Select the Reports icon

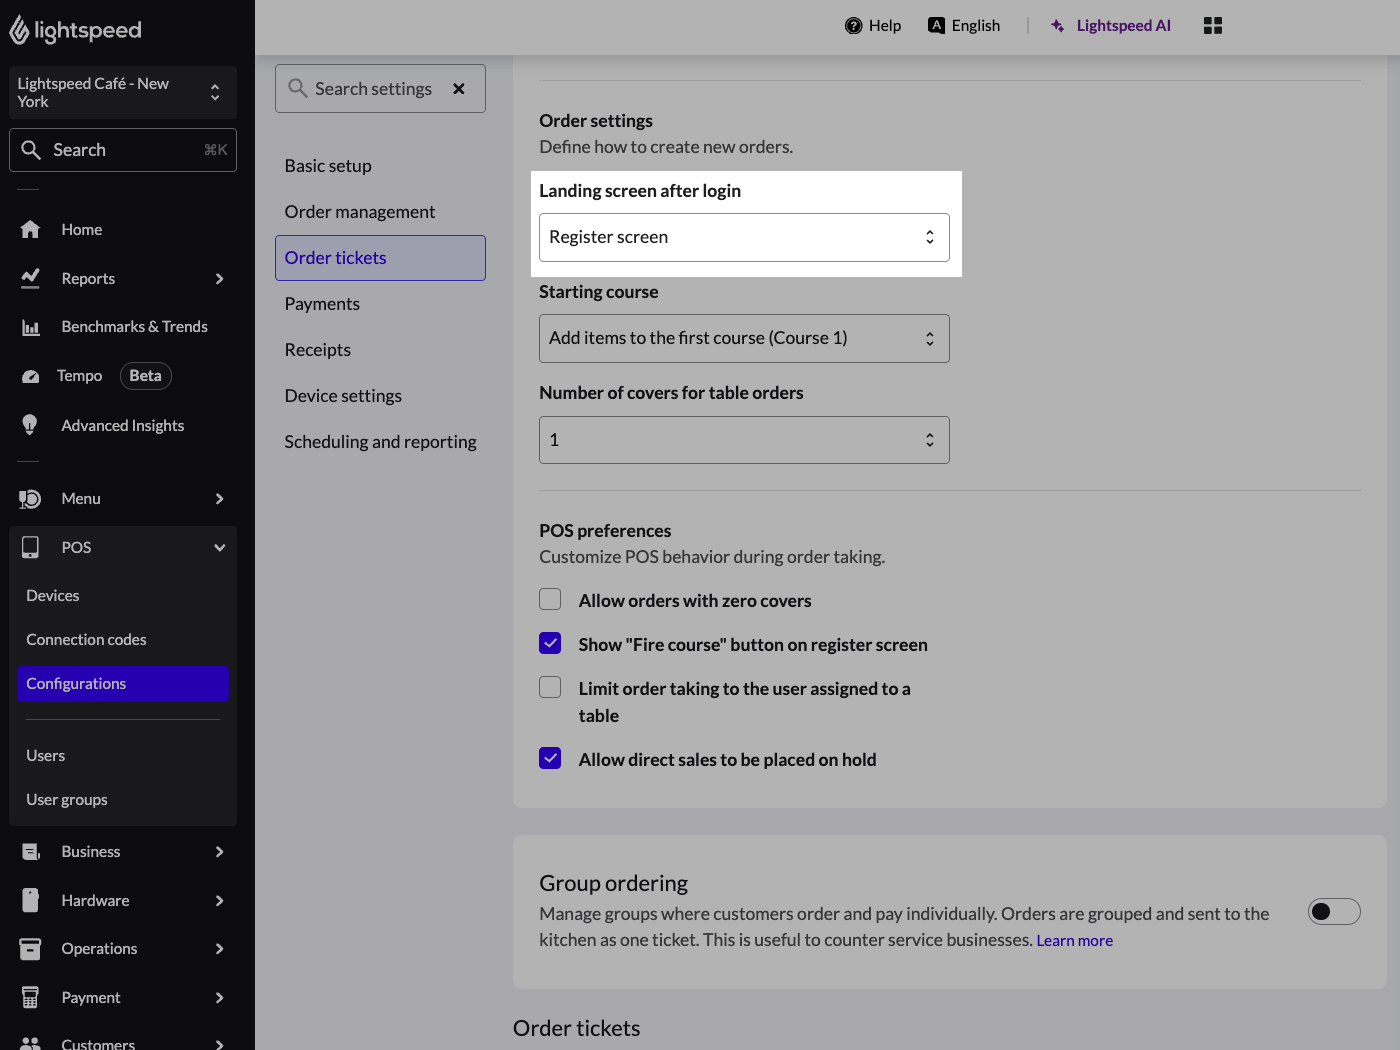click(30, 278)
